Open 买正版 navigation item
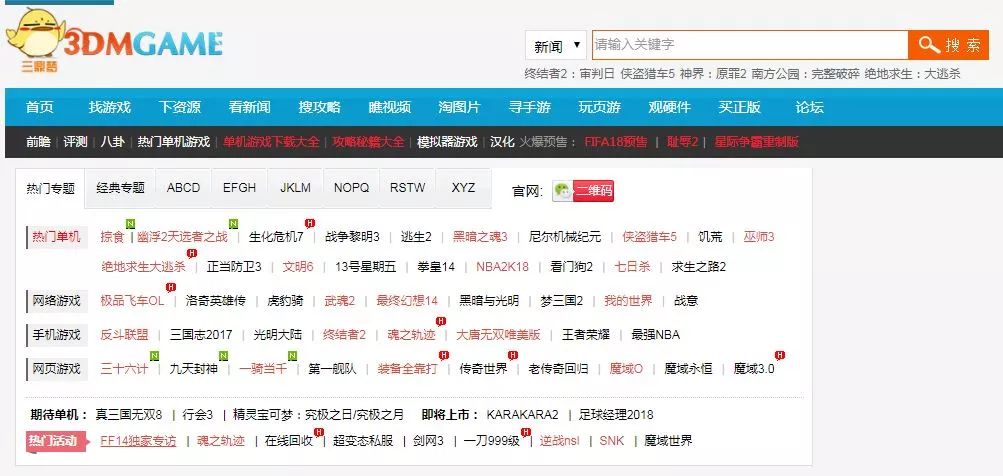 (739, 107)
